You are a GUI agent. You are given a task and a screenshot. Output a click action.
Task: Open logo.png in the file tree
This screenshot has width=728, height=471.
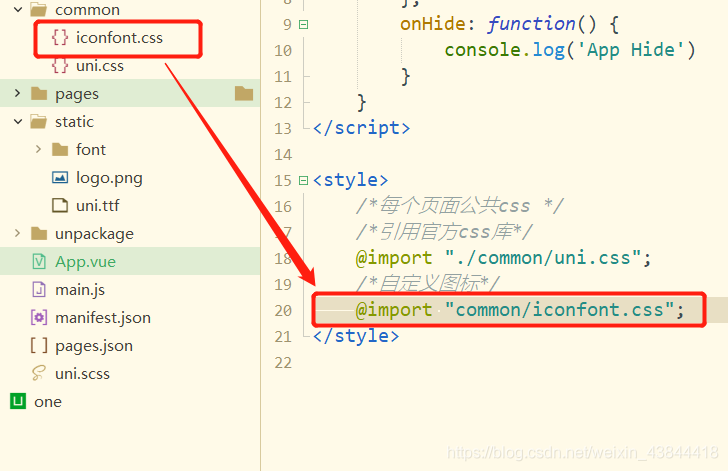click(109, 178)
